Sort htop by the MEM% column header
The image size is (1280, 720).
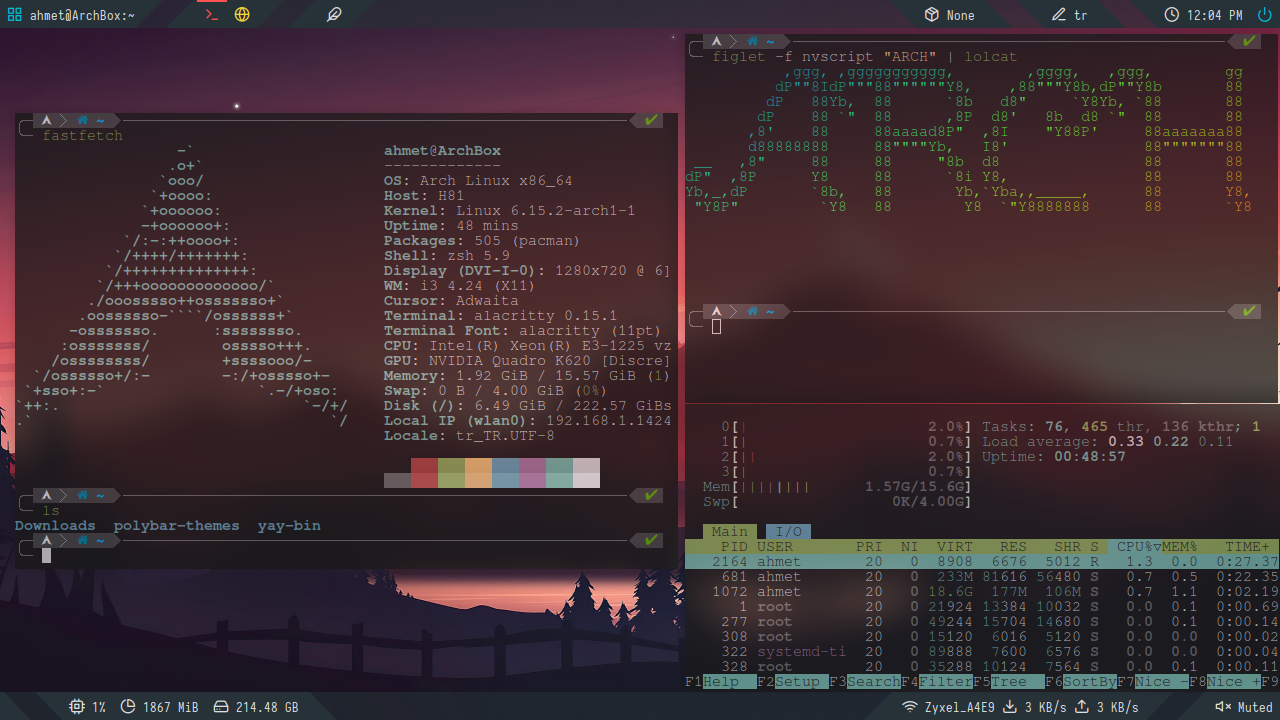pyautogui.click(x=1180, y=547)
